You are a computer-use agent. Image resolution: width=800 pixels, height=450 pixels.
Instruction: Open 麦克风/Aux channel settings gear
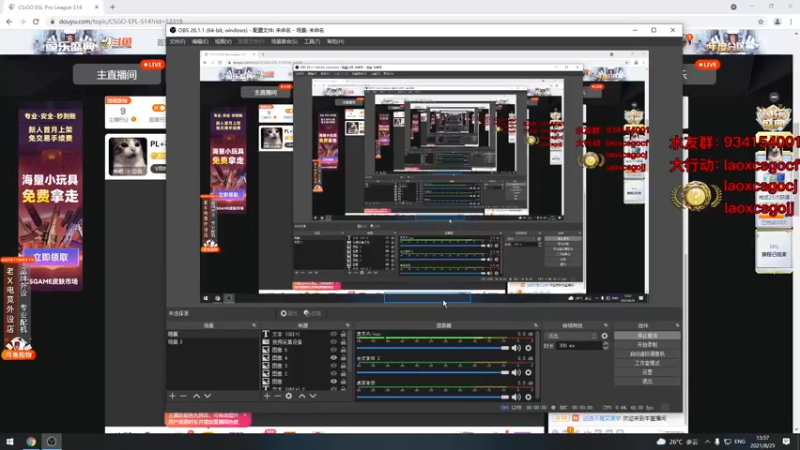tap(529, 348)
